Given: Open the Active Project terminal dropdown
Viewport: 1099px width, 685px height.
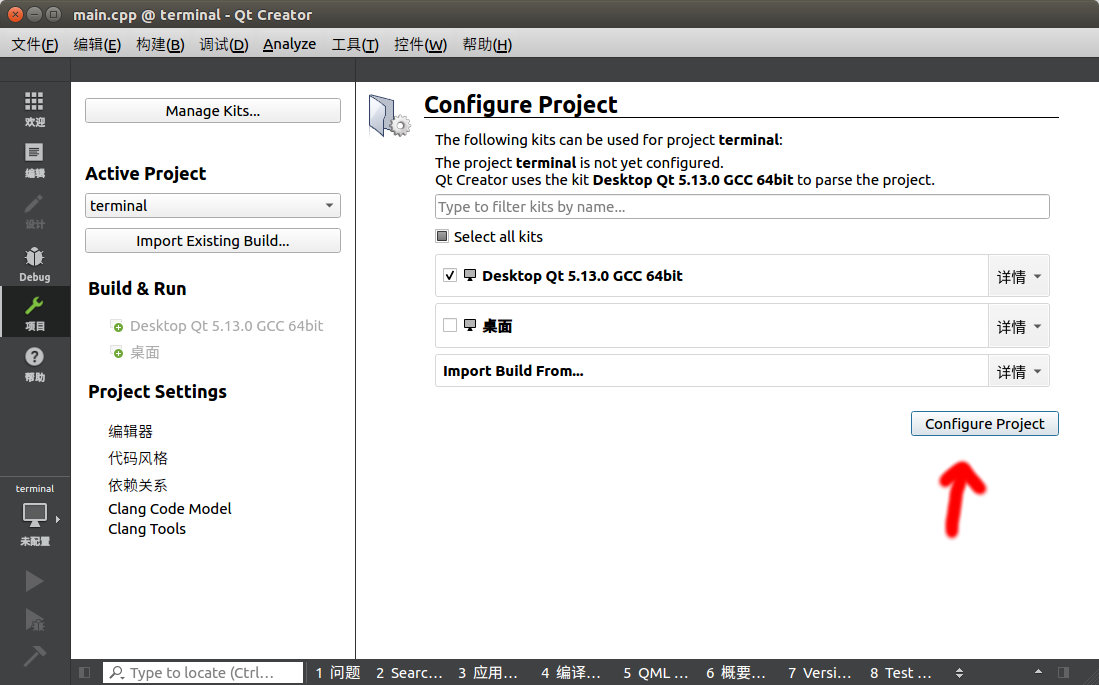Looking at the screenshot, I should 213,205.
